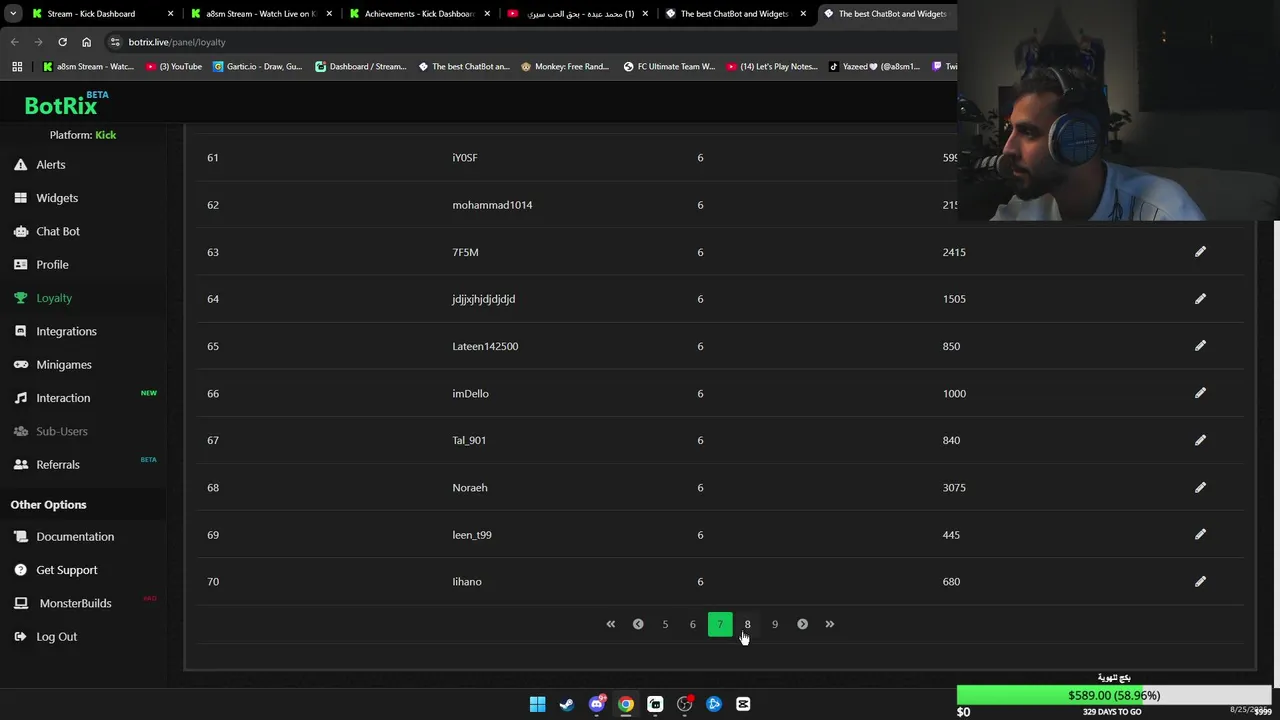Open Steam from the taskbar
This screenshot has height=720, width=1280.
(567, 704)
